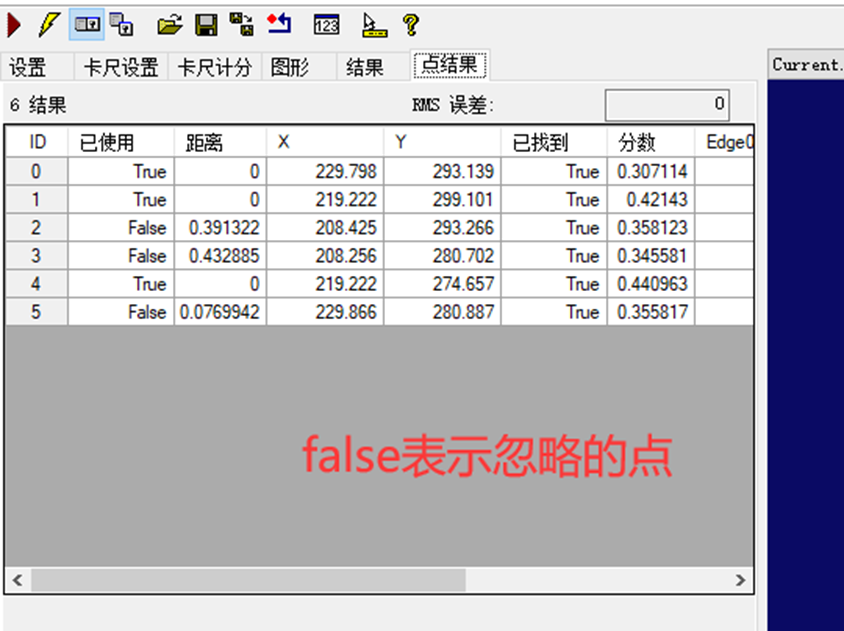Click the Edge0 column header
Screen dimensions: 844x631
click(x=725, y=142)
